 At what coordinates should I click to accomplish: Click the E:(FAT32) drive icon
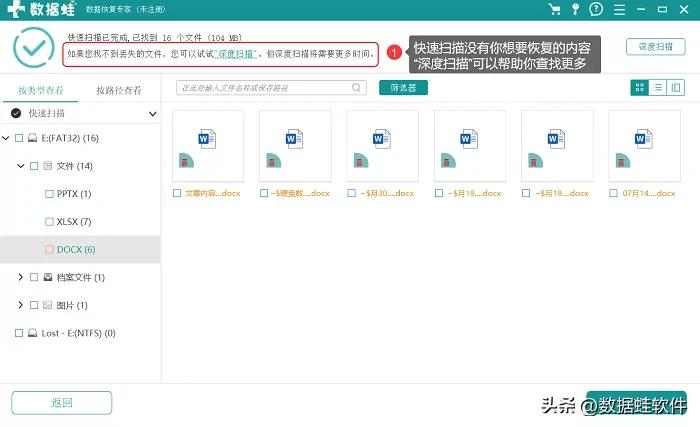[x=33, y=138]
